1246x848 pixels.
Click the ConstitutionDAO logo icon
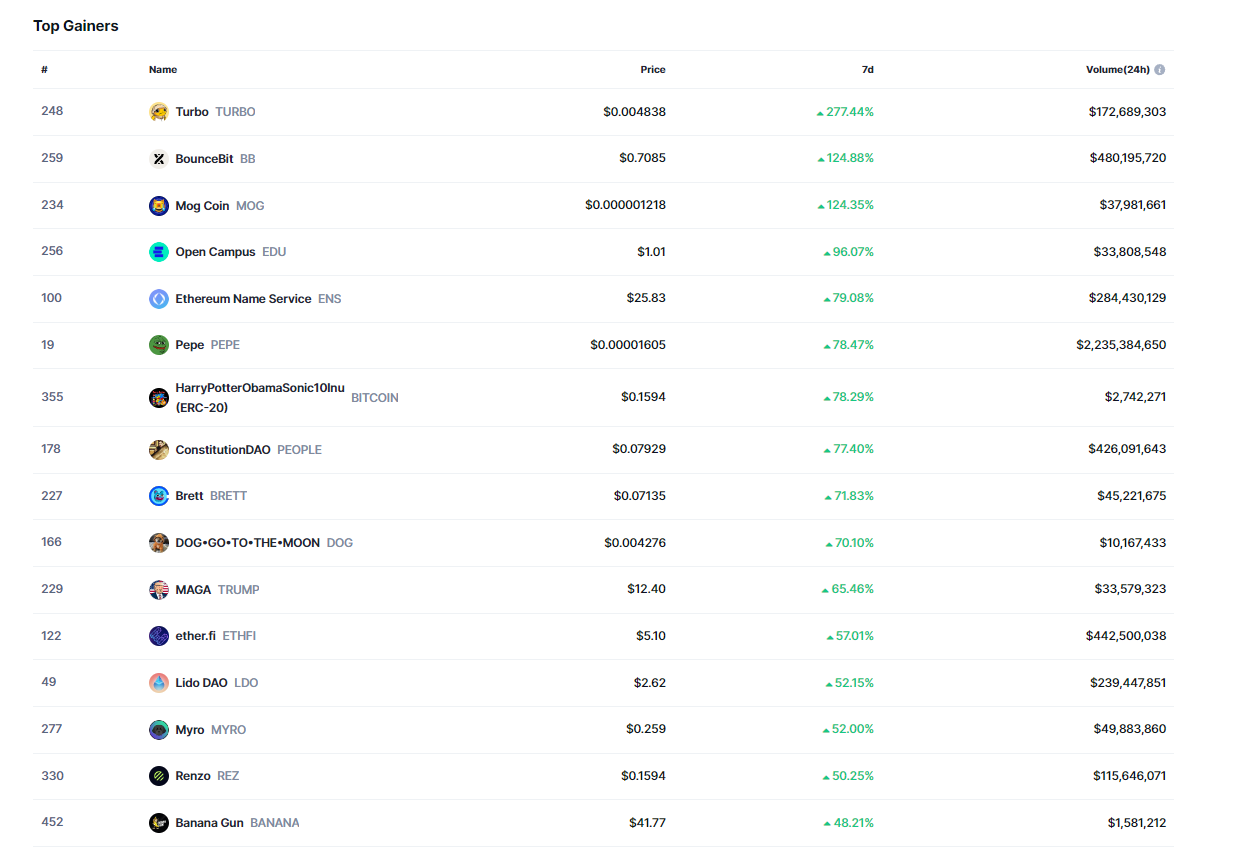pos(158,450)
